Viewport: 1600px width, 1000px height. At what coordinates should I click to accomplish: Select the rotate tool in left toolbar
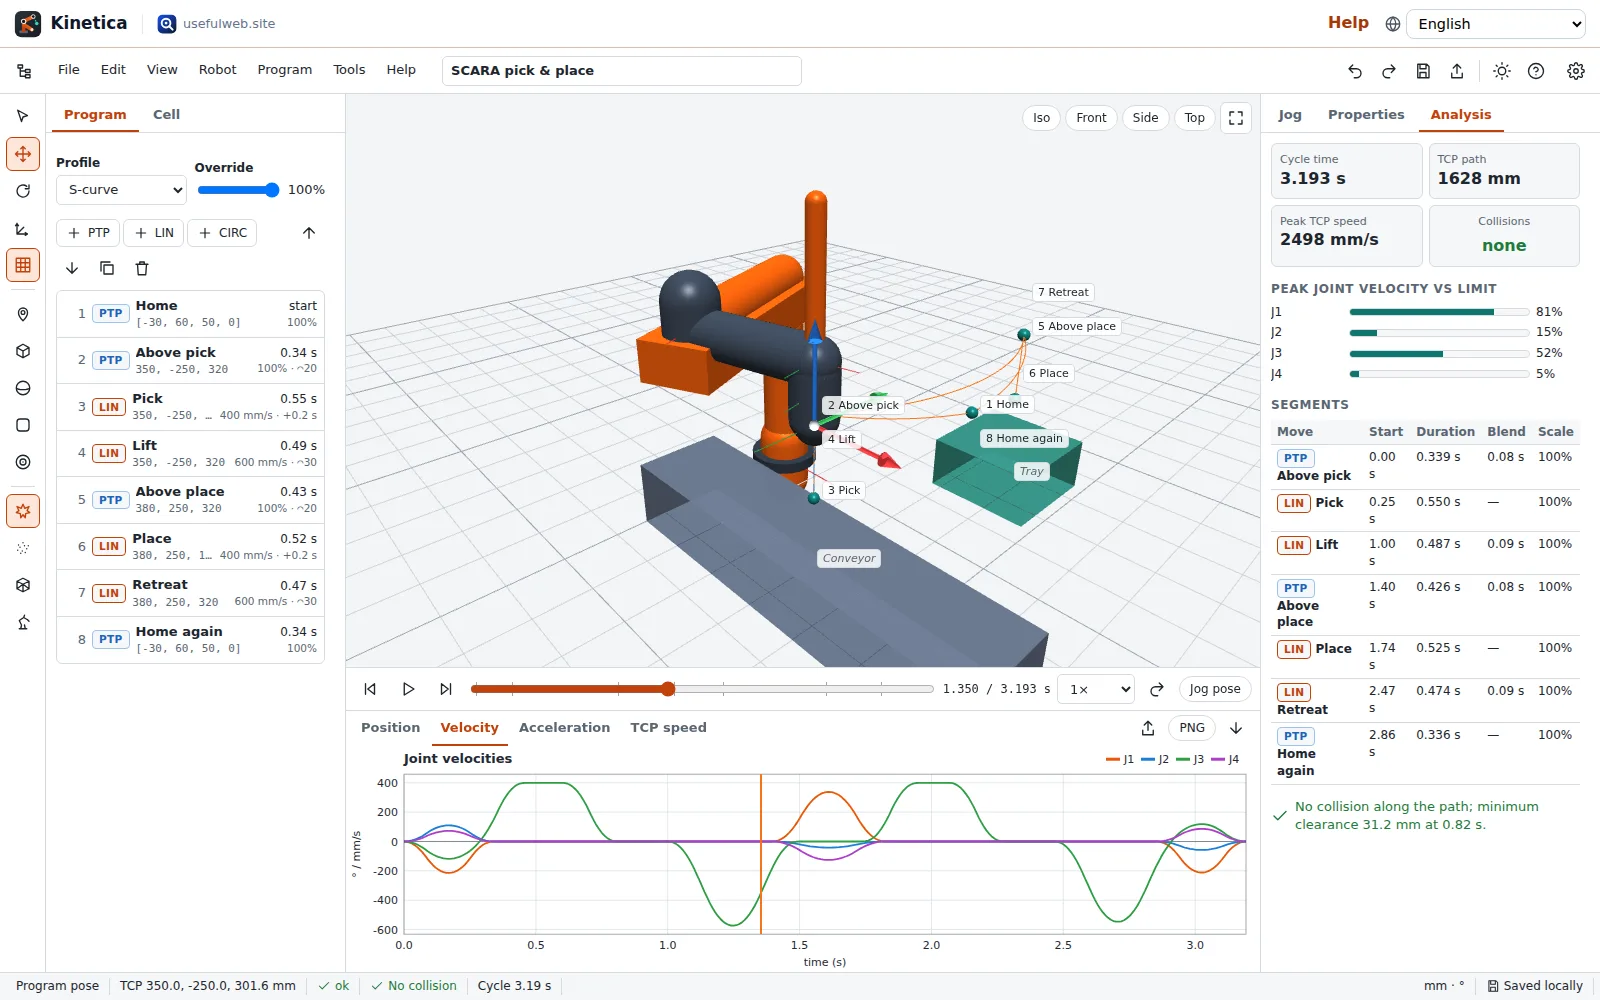[x=23, y=191]
